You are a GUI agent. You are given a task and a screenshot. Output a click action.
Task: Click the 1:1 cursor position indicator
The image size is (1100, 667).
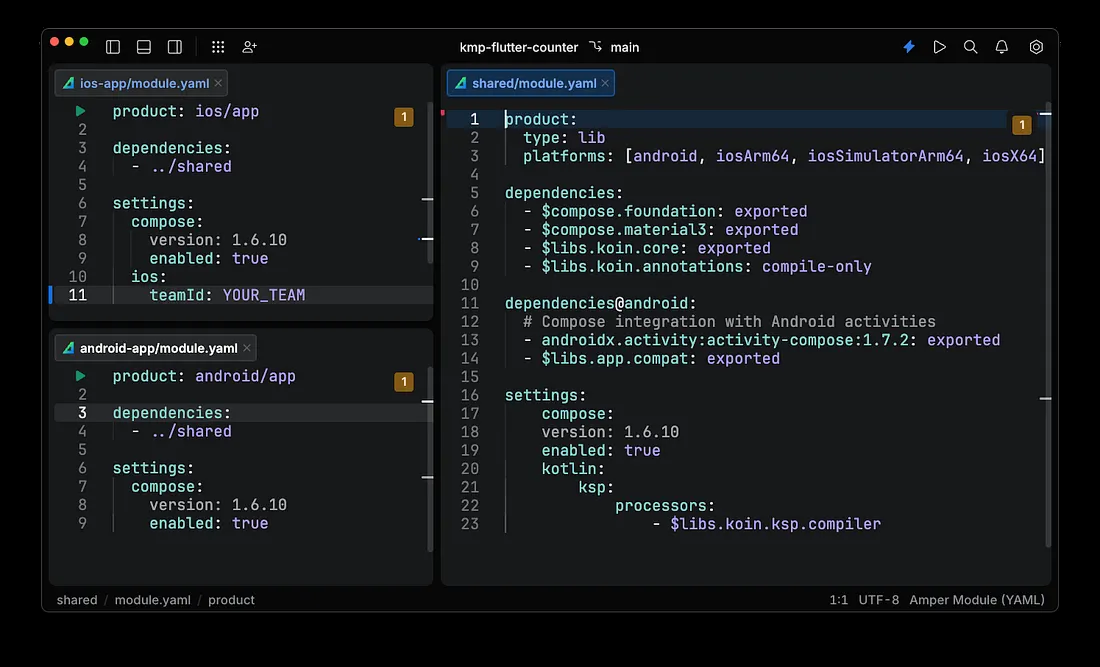(x=838, y=600)
